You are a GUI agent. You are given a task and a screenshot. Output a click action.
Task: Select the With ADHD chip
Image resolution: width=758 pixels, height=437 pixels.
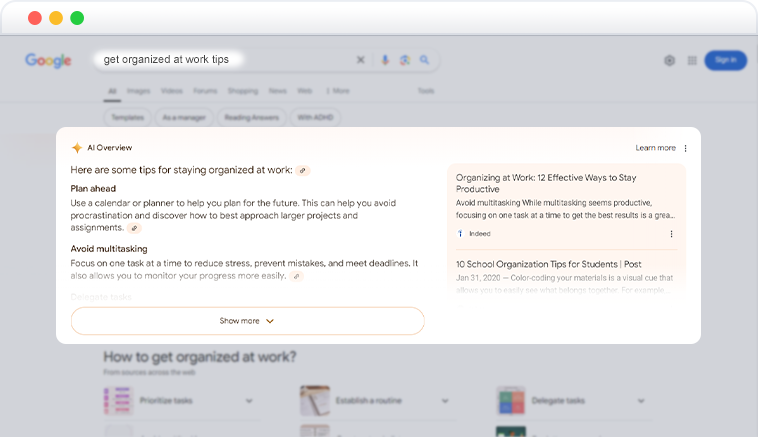[315, 117]
